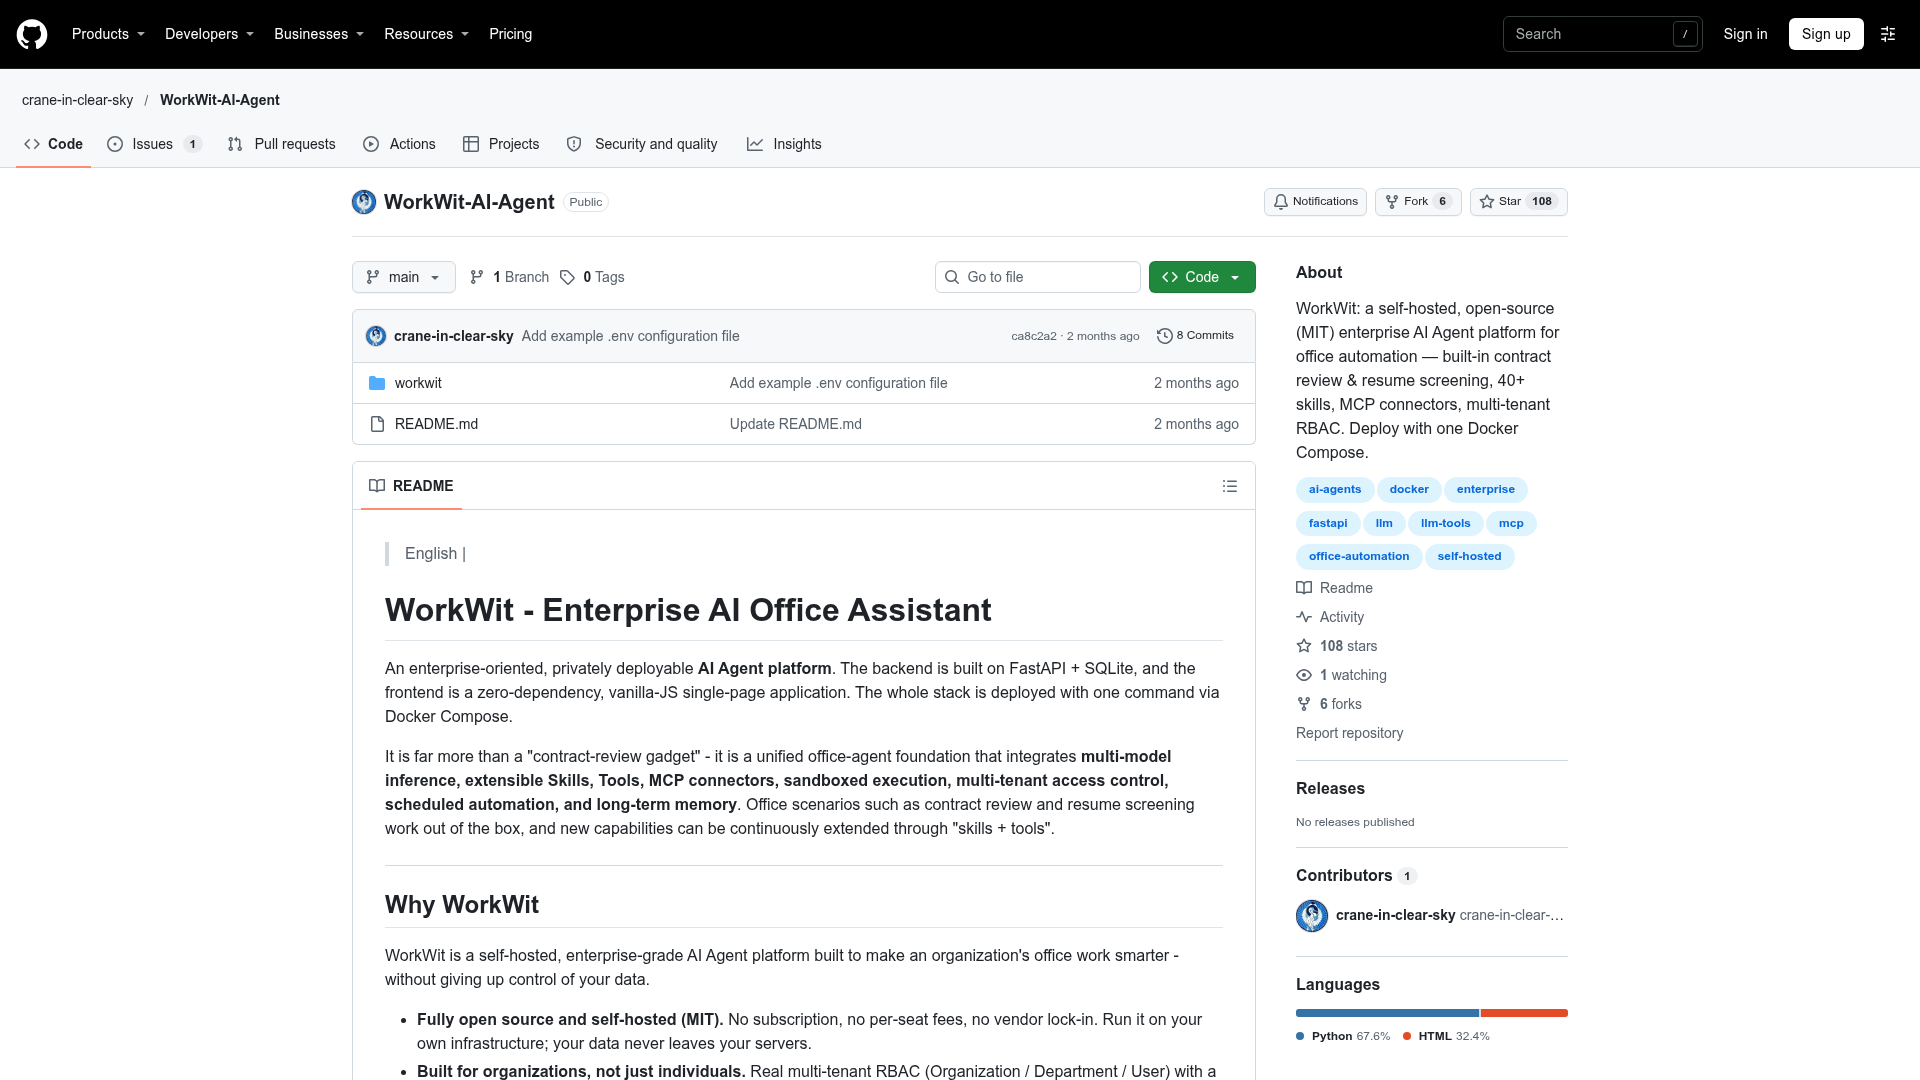Click the star icon beside 108 stars

[1304, 646]
